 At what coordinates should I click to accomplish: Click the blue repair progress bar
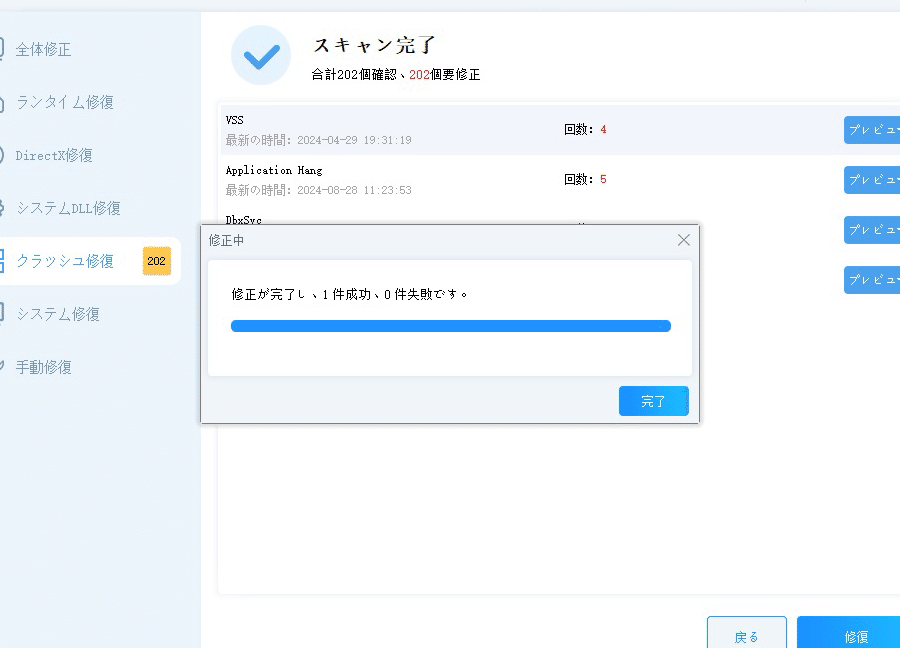(450, 326)
